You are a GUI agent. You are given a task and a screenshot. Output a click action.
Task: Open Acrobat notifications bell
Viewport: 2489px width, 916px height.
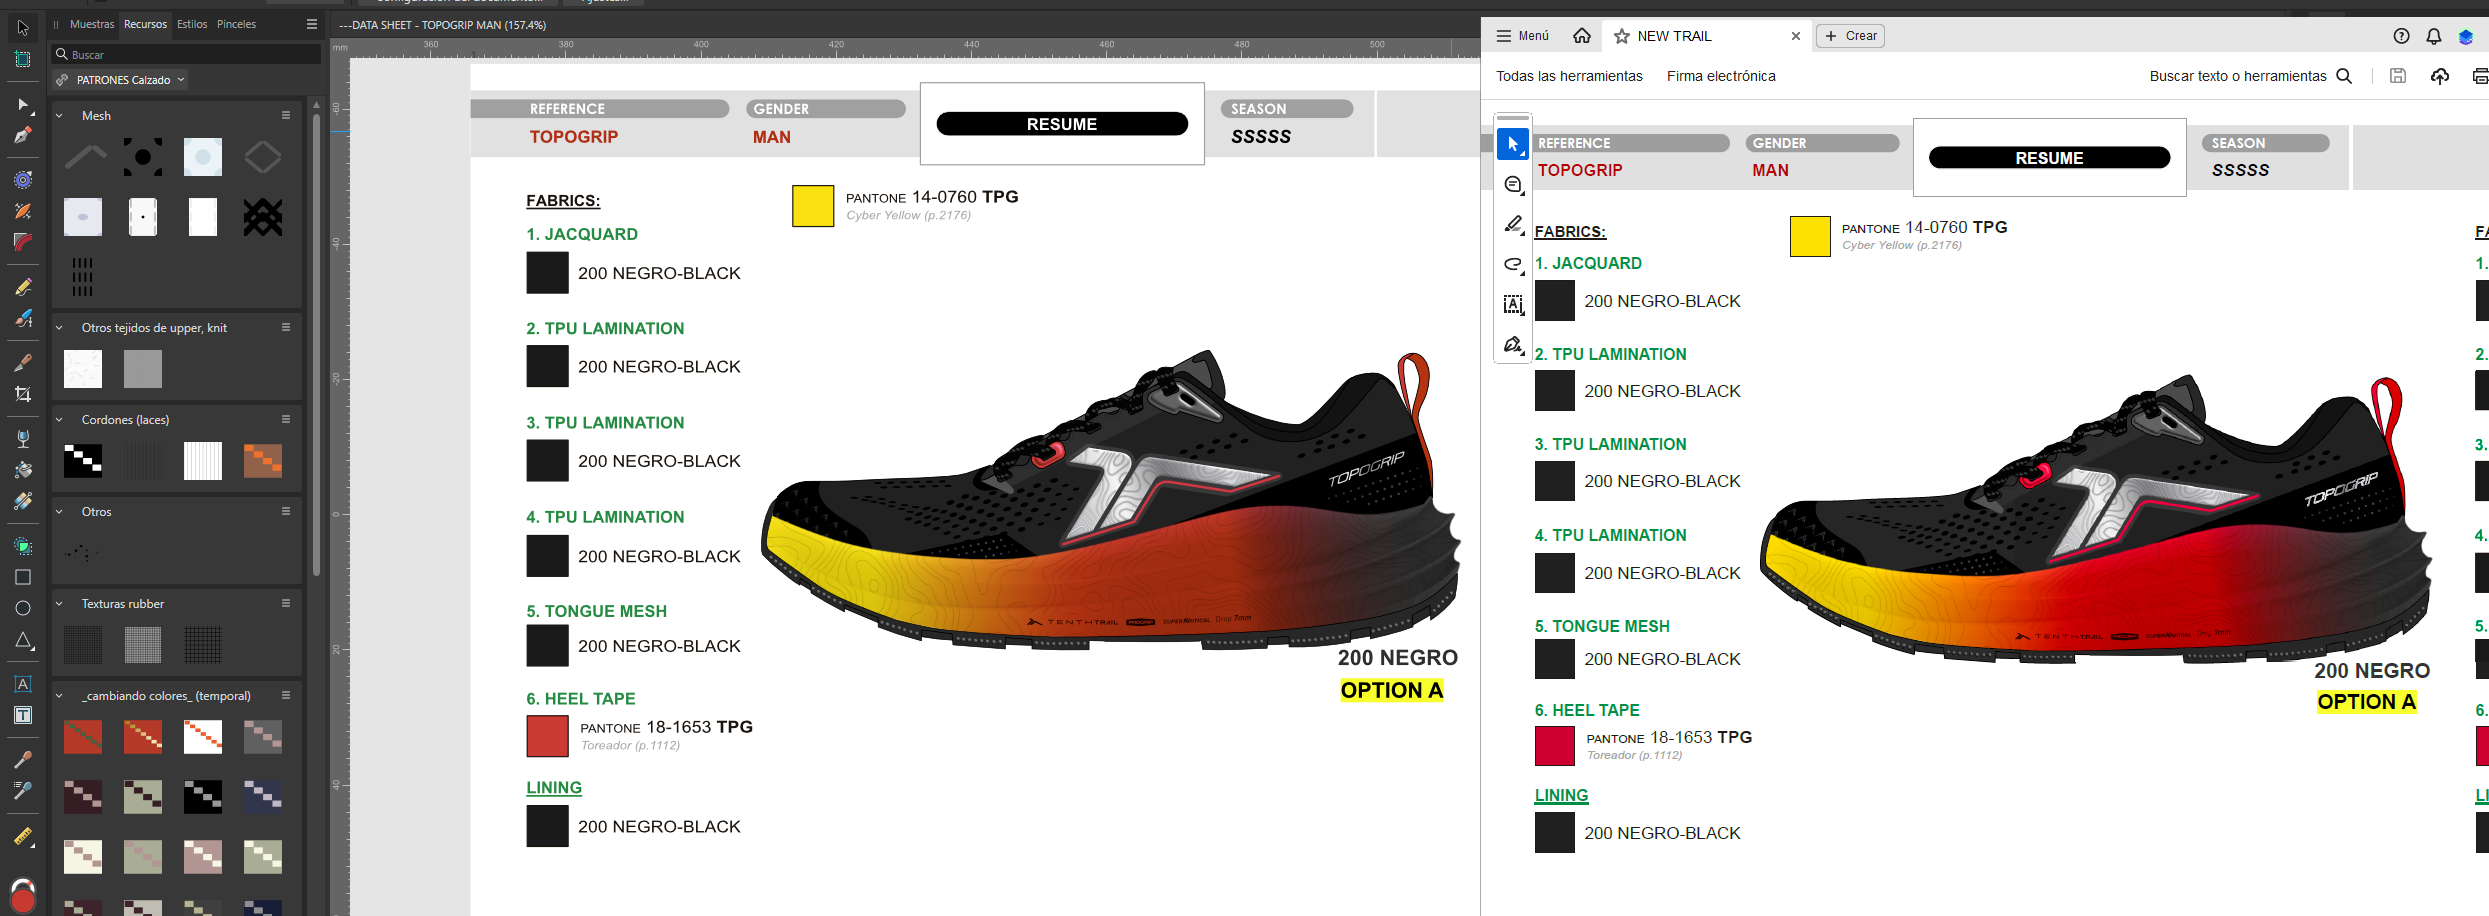pyautogui.click(x=2434, y=36)
